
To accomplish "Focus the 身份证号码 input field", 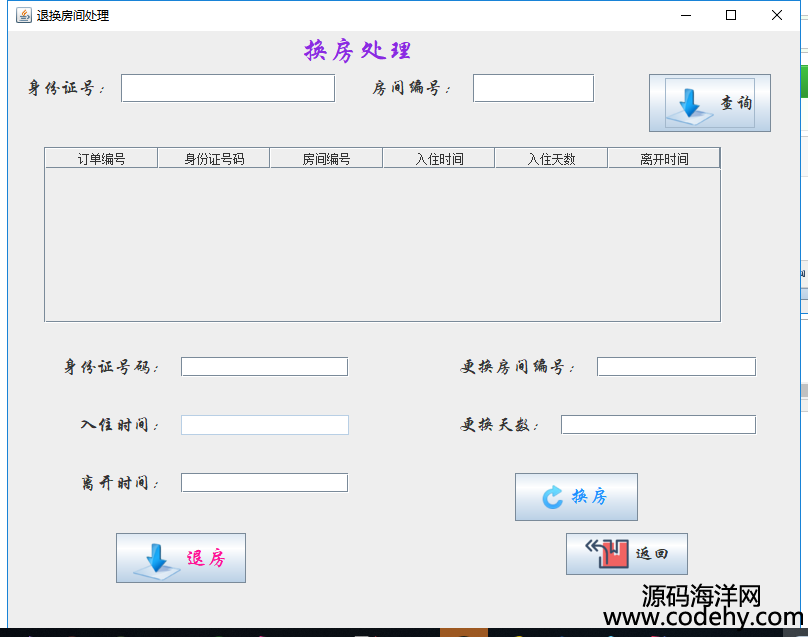I will pyautogui.click(x=264, y=367).
